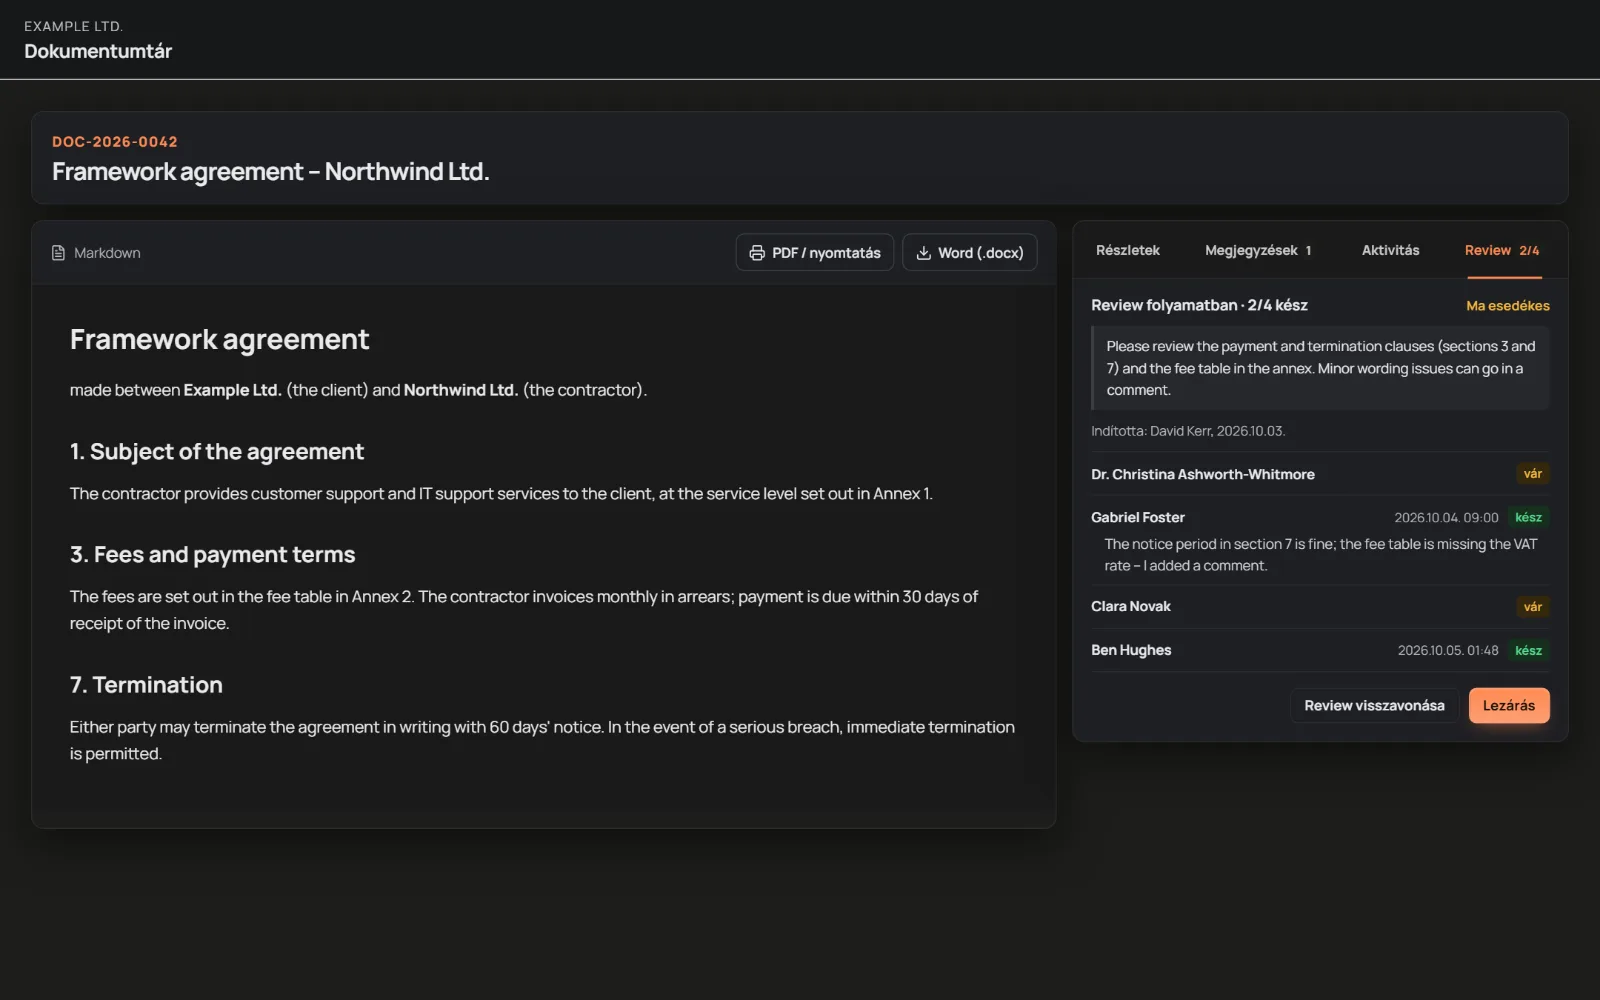Viewport: 1600px width, 1000px height.
Task: Click document ID DOC-2026-0042
Action: 115,142
